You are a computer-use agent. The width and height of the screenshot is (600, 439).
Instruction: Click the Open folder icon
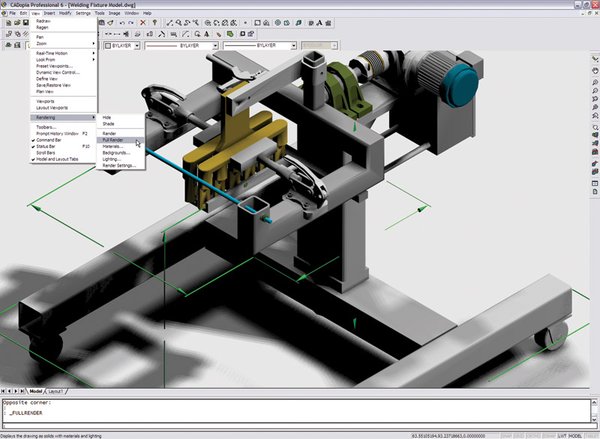pos(17,22)
